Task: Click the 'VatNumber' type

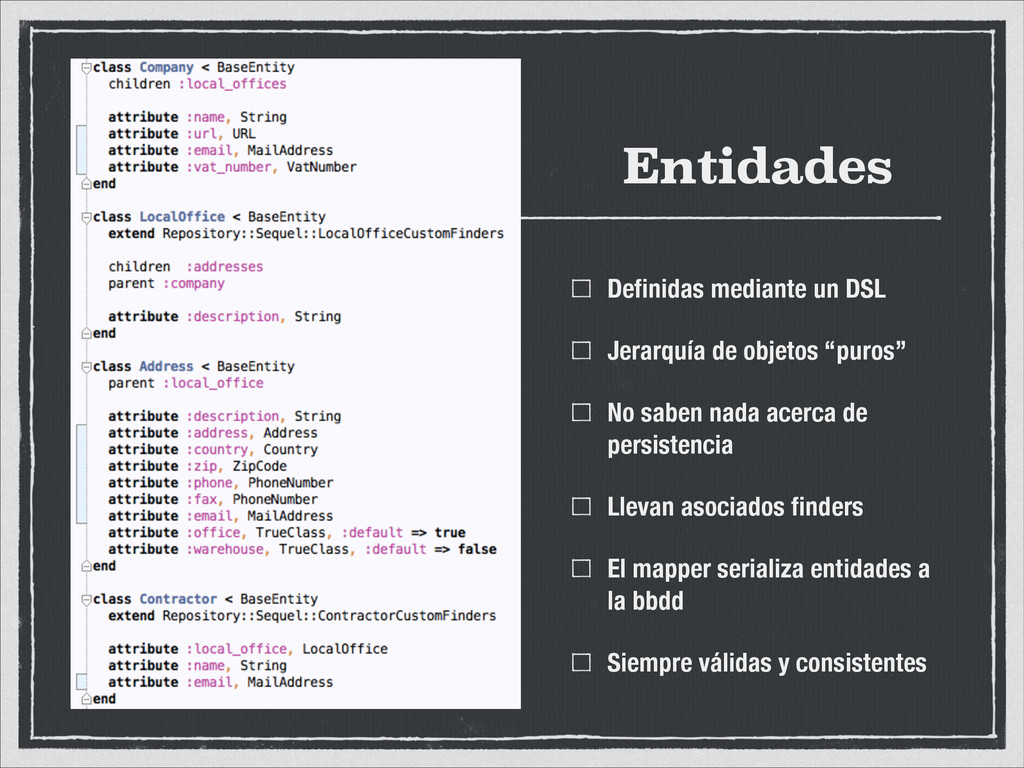Action: coord(322,167)
